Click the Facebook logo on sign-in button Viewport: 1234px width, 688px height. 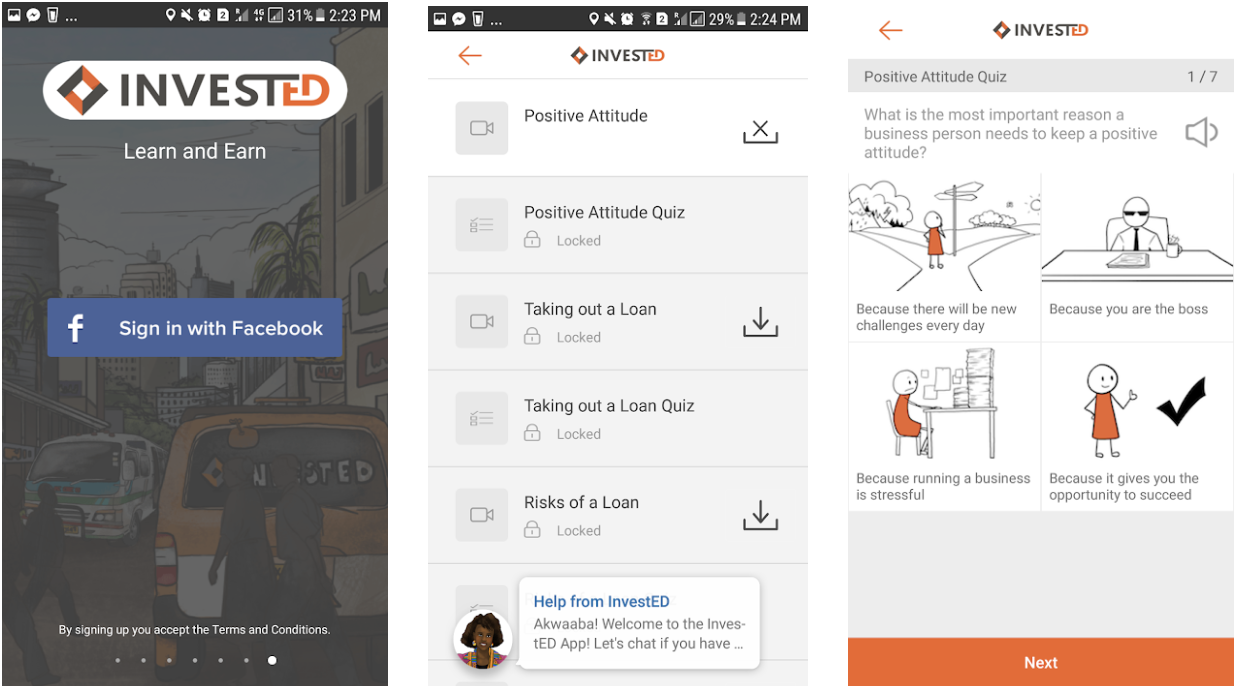(75, 328)
